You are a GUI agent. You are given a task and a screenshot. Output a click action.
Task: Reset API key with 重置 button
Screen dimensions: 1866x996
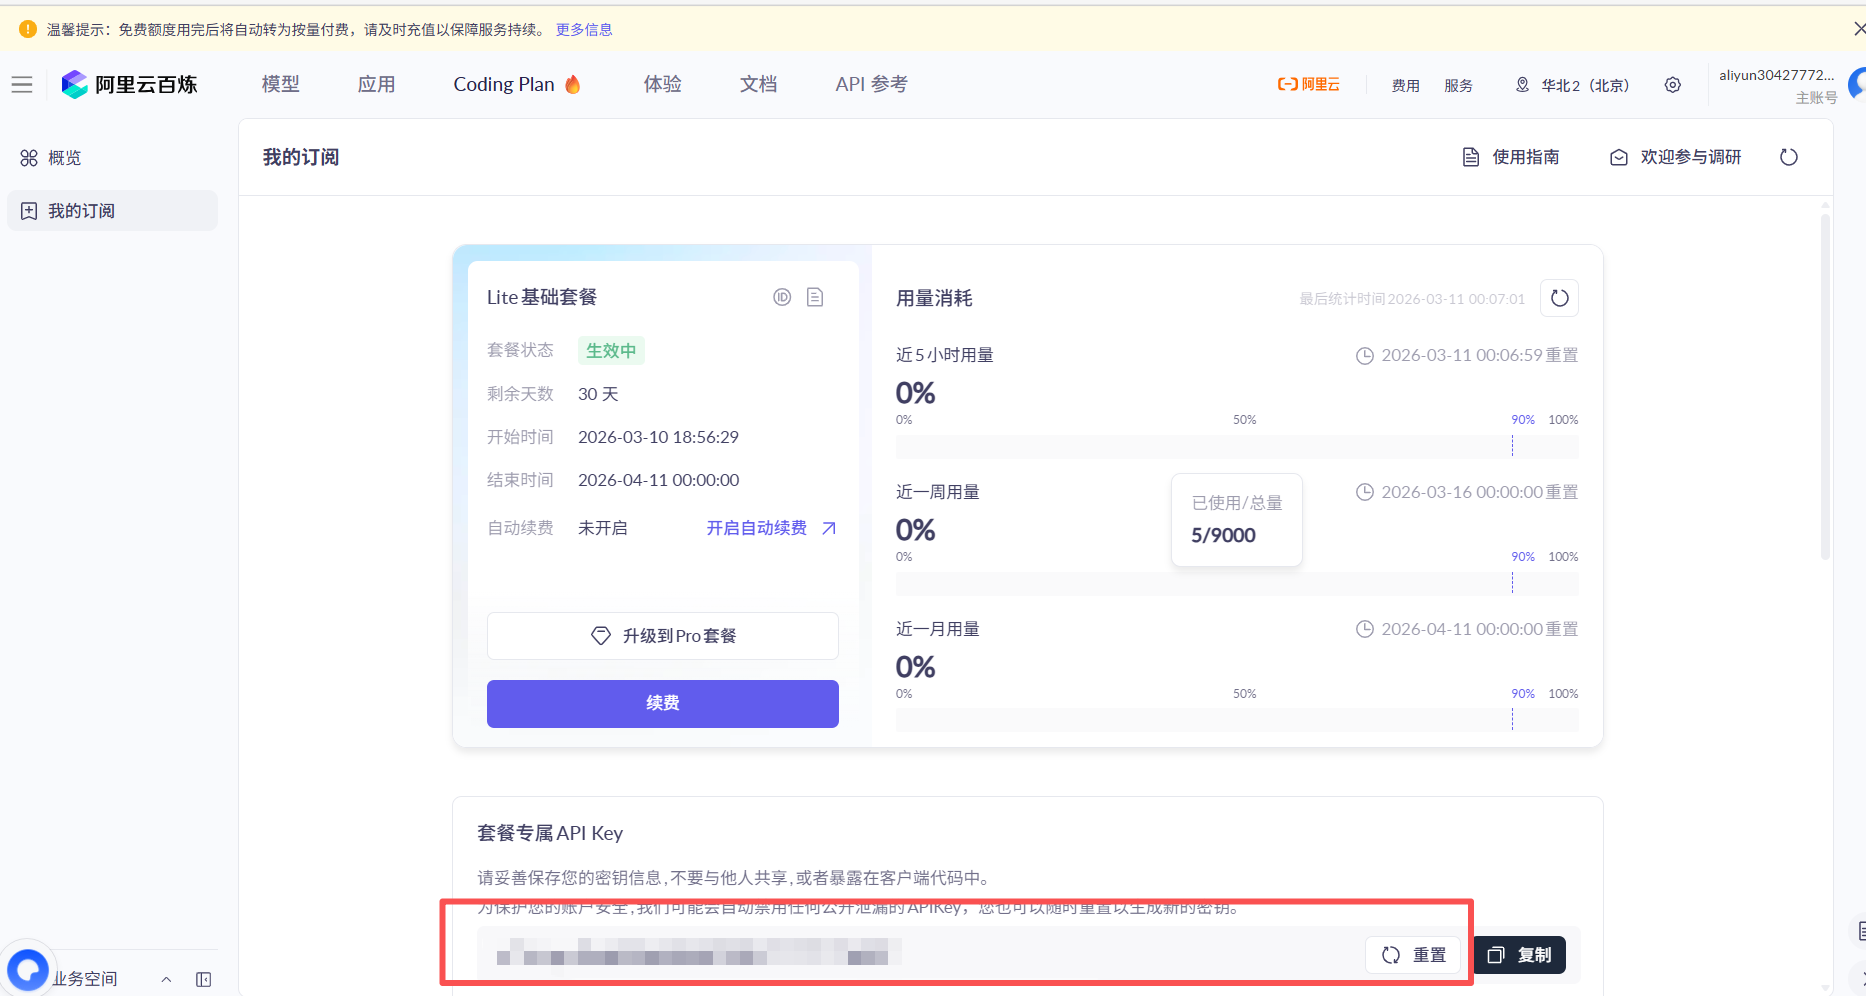point(1413,955)
